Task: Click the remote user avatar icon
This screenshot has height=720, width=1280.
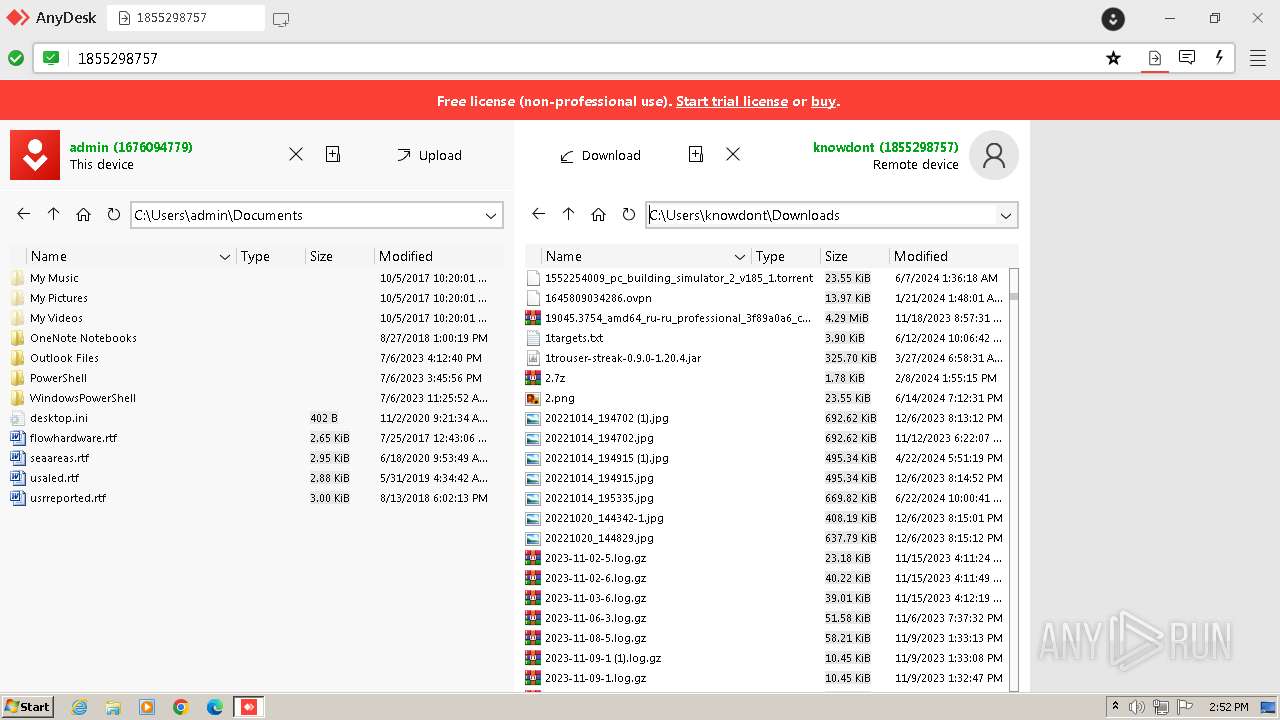Action: 994,155
